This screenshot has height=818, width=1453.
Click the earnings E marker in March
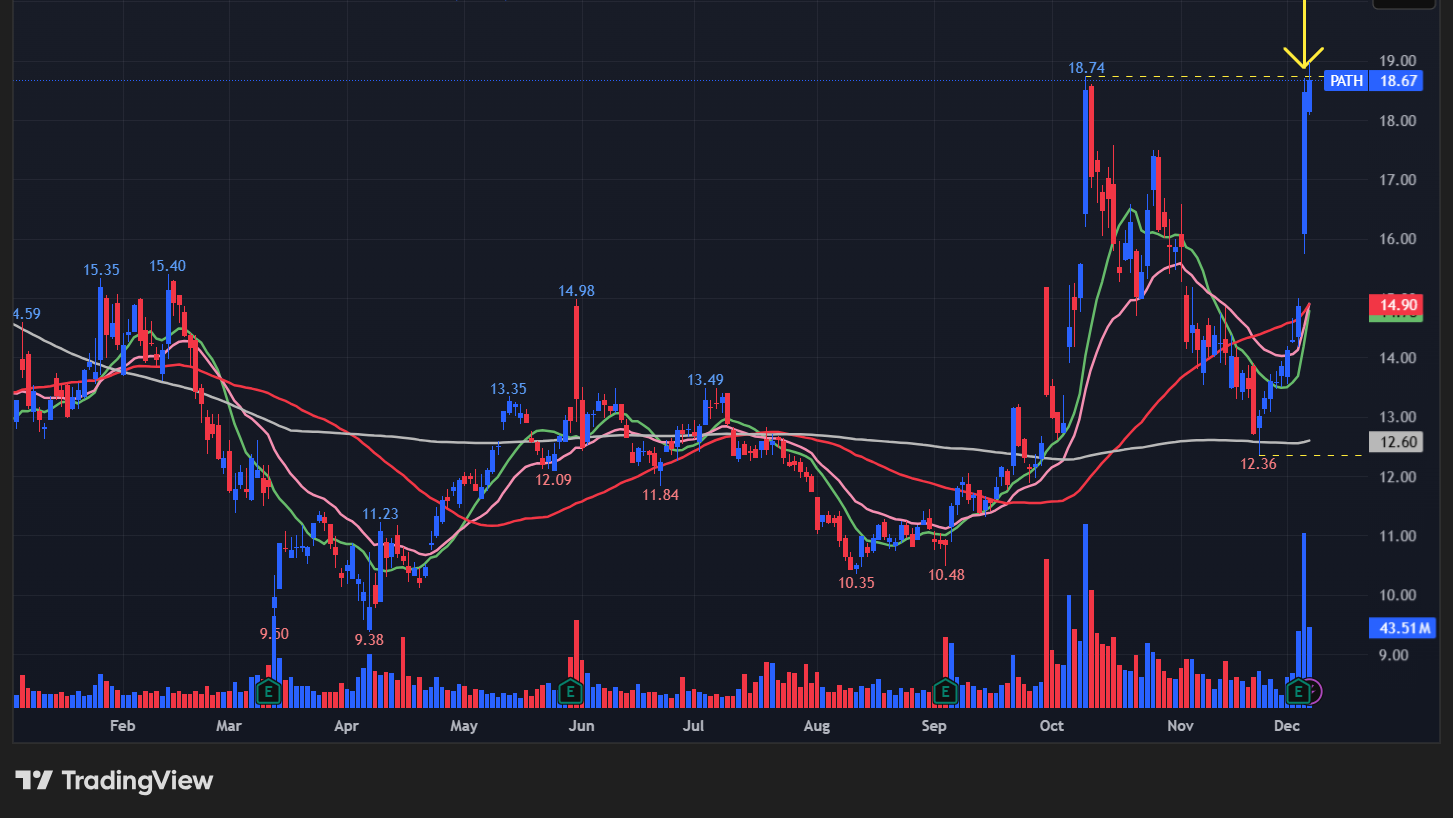point(267,690)
